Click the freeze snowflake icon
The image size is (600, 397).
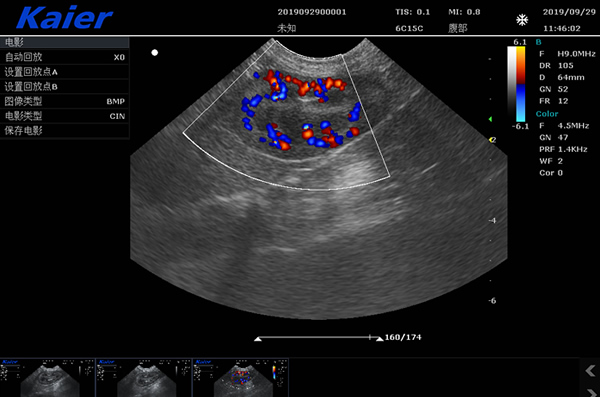(x=522, y=20)
